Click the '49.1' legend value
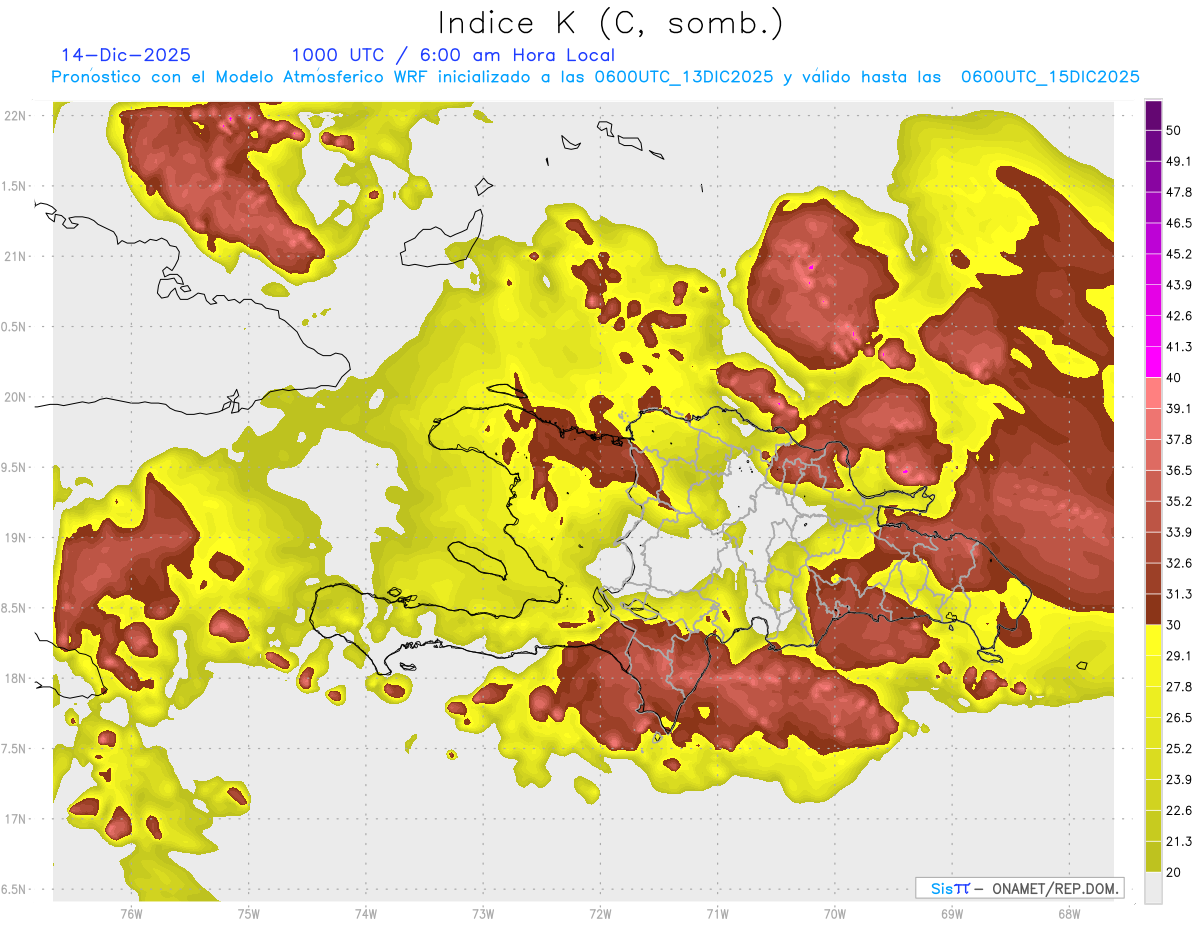The width and height of the screenshot is (1200, 927). [x=1180, y=161]
